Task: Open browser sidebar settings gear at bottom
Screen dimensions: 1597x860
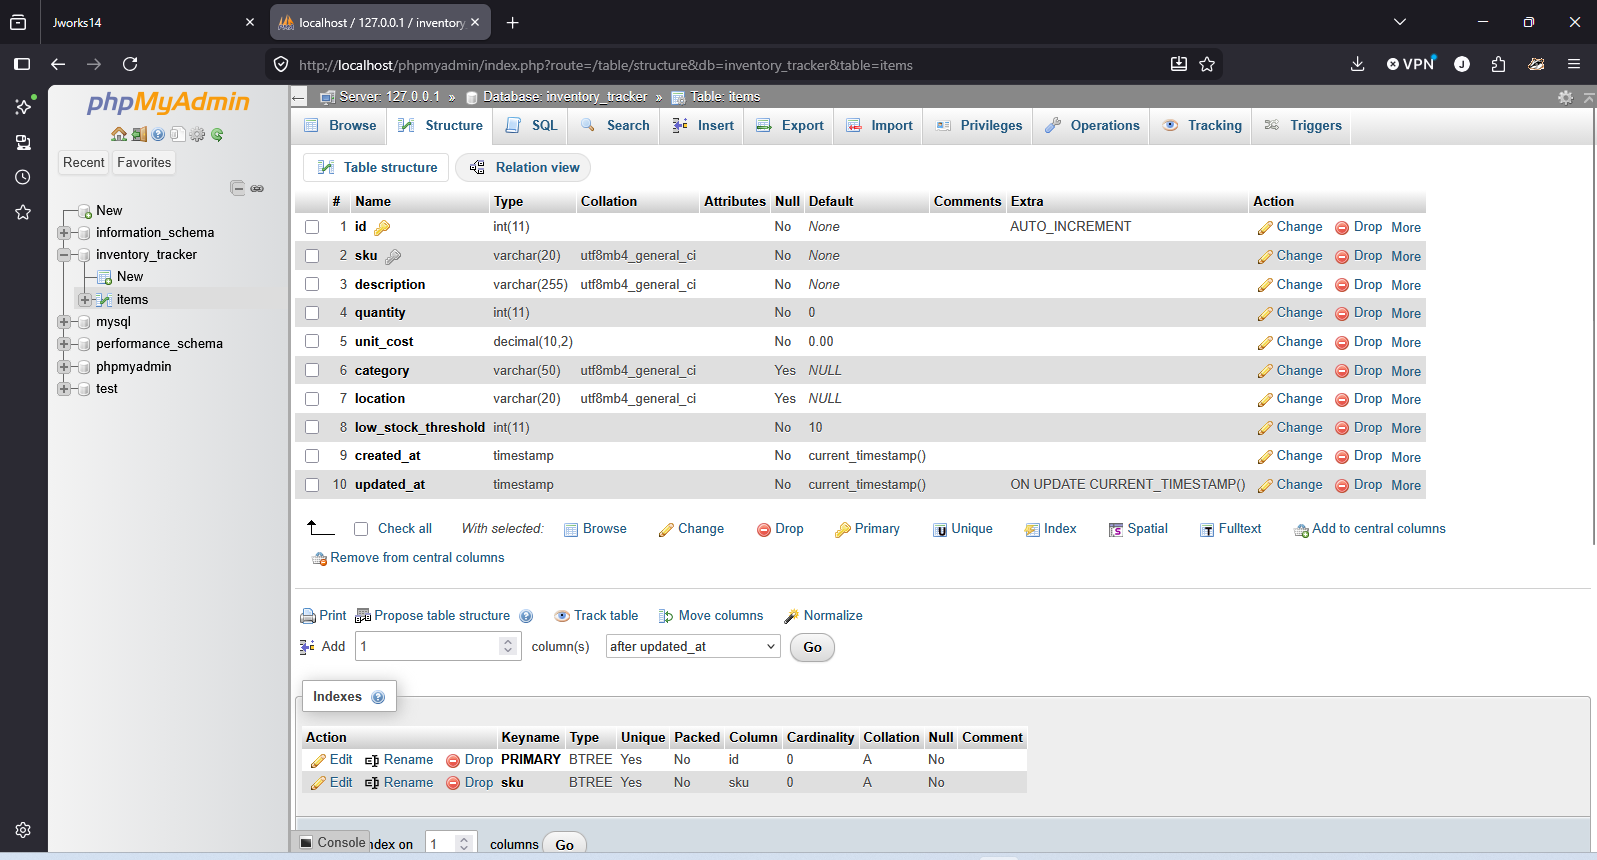Action: coord(23,830)
